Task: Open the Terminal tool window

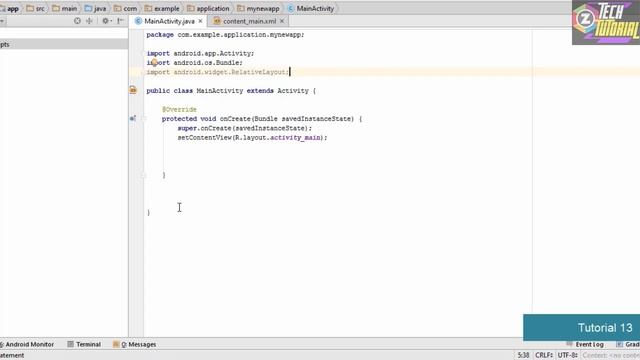Action: (84, 344)
